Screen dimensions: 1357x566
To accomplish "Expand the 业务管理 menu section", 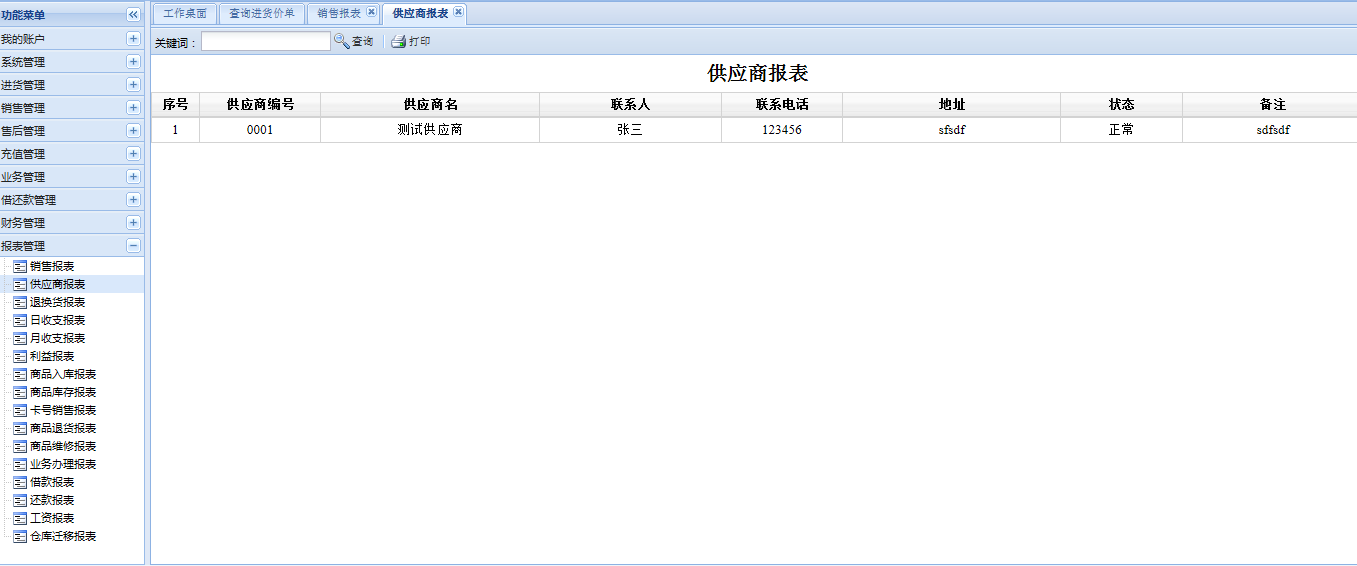I will pyautogui.click(x=133, y=177).
